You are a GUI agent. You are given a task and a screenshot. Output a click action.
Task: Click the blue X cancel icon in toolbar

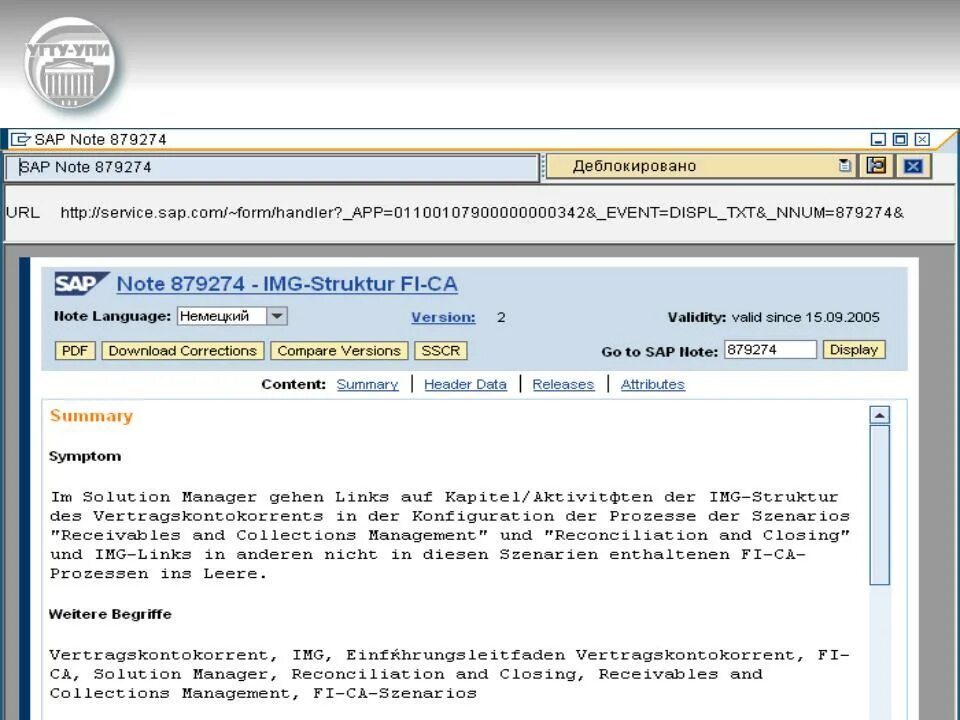[913, 166]
